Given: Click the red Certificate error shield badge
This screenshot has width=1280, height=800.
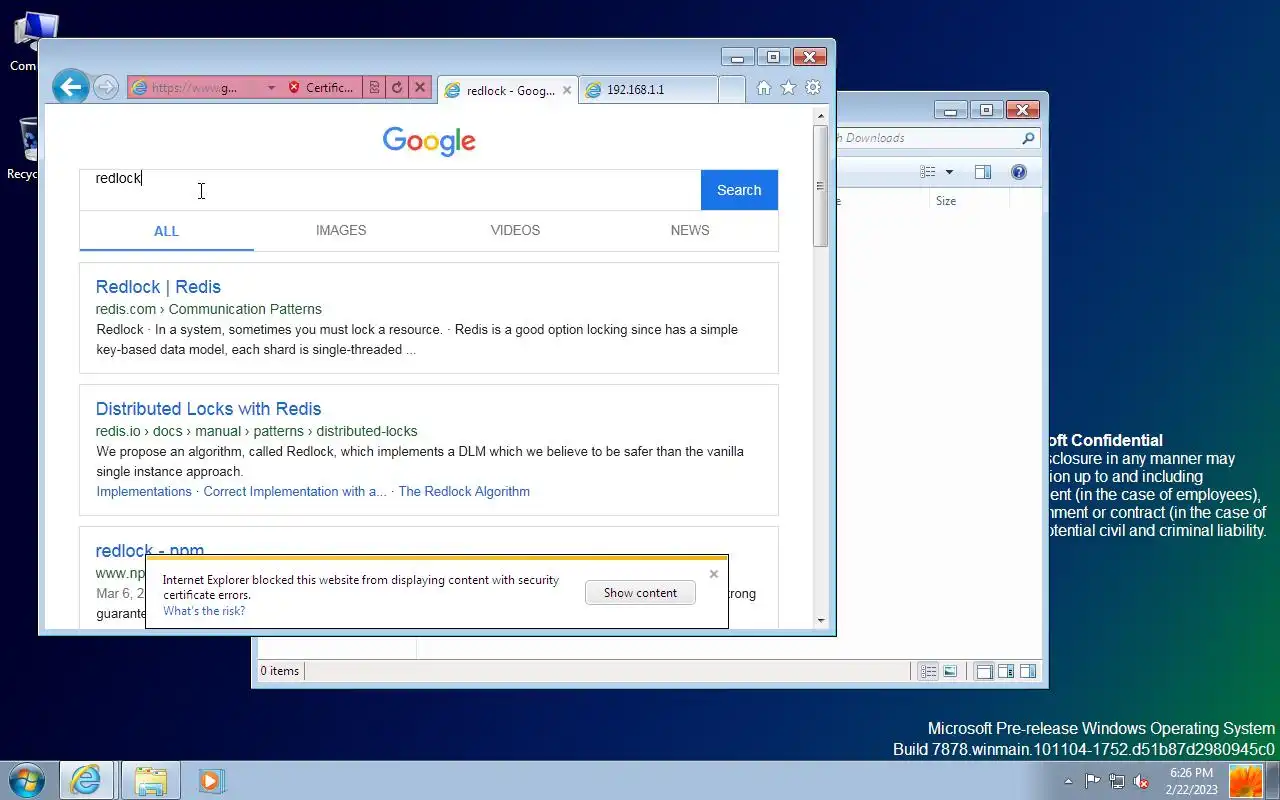Looking at the screenshot, I should tap(320, 88).
